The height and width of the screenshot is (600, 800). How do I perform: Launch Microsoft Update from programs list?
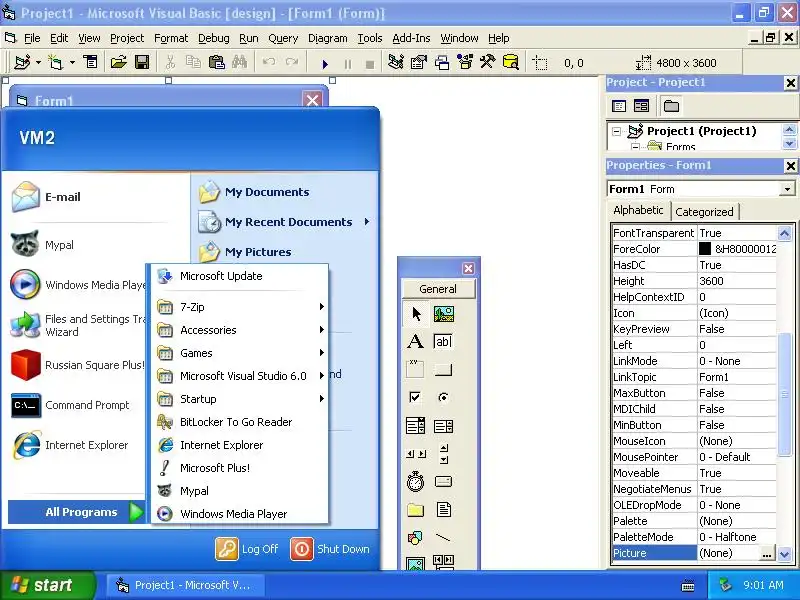[x=240, y=277]
